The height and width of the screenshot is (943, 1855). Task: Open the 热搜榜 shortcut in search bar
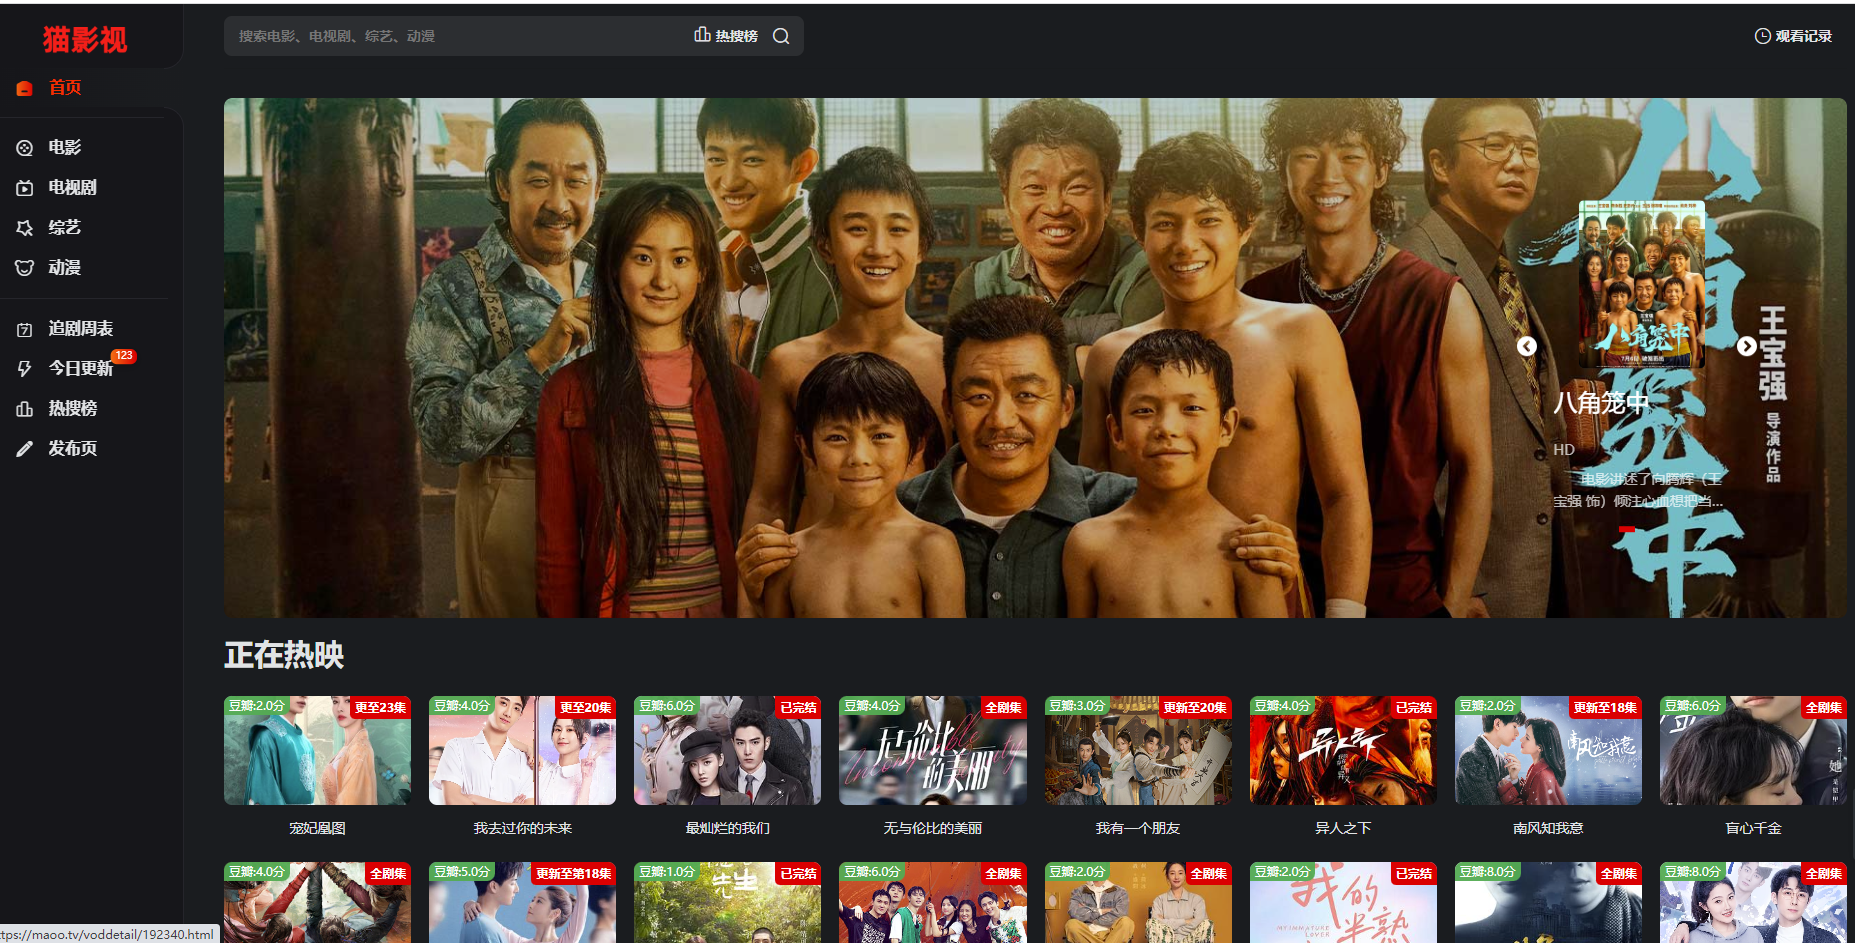click(727, 36)
